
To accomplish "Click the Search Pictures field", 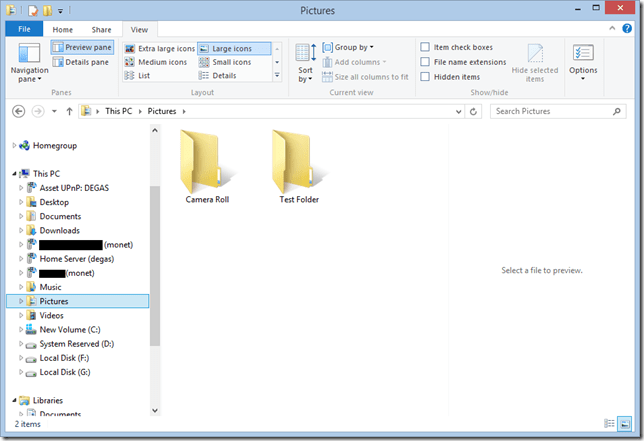I will pos(558,111).
